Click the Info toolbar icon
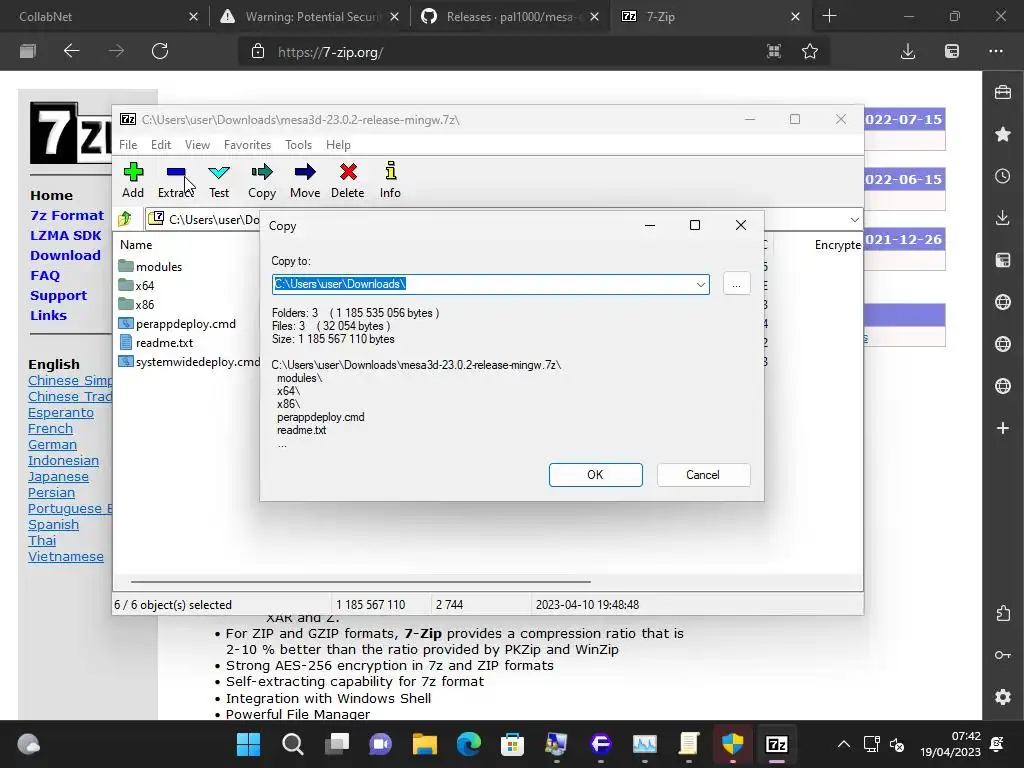This screenshot has width=1024, height=768. [x=391, y=180]
